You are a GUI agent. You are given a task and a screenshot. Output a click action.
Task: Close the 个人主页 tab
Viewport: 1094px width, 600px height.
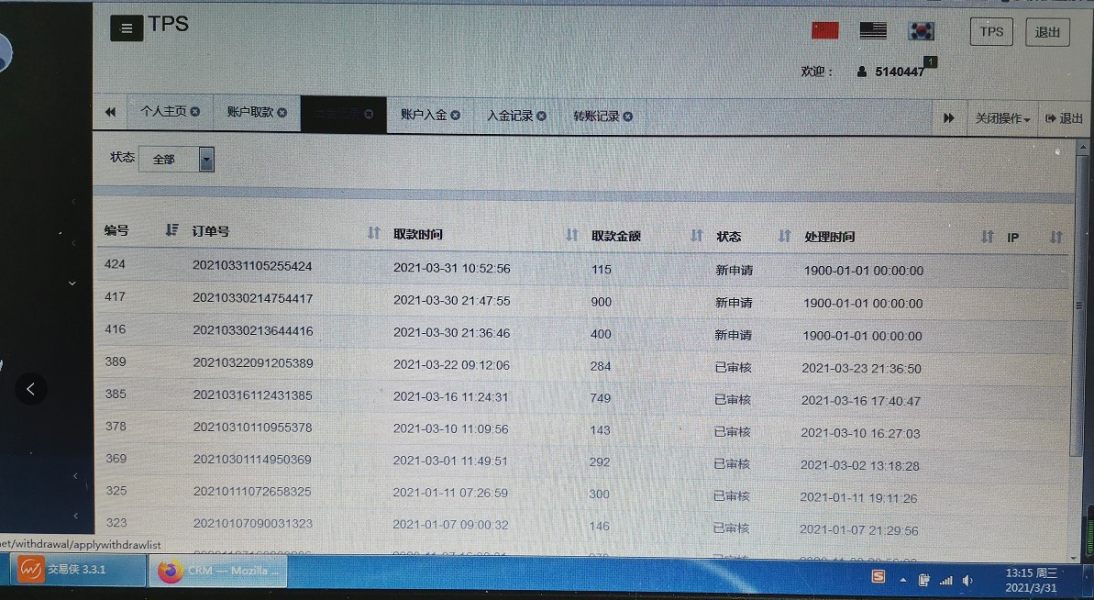click(x=195, y=112)
